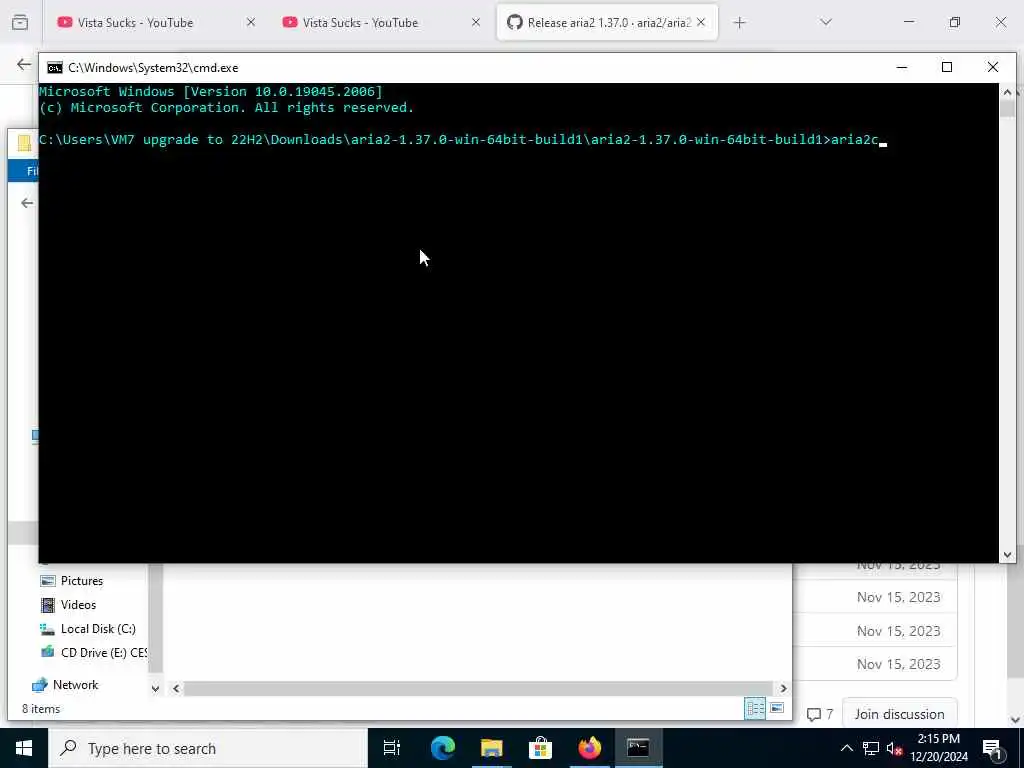Viewport: 1024px width, 768px height.
Task: Open Videos in Explorer sidebar
Action: click(78, 605)
